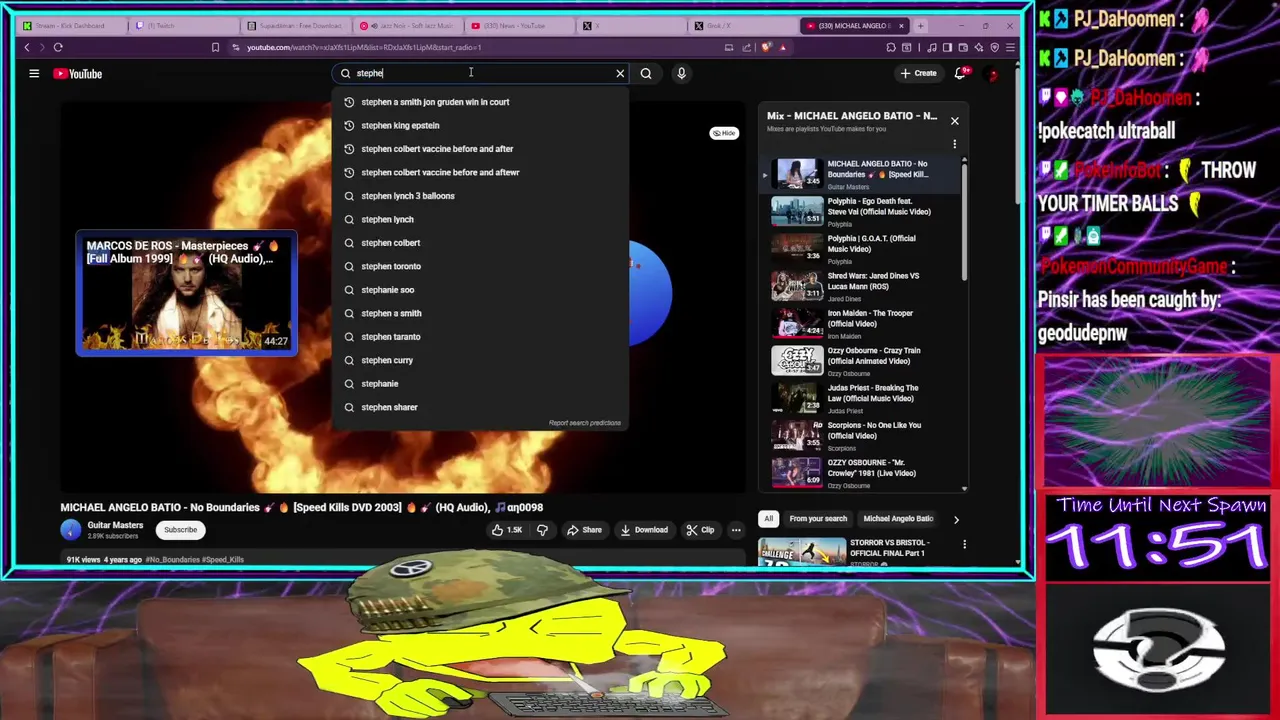Open the YouTube hamburger guide menu

point(34,73)
